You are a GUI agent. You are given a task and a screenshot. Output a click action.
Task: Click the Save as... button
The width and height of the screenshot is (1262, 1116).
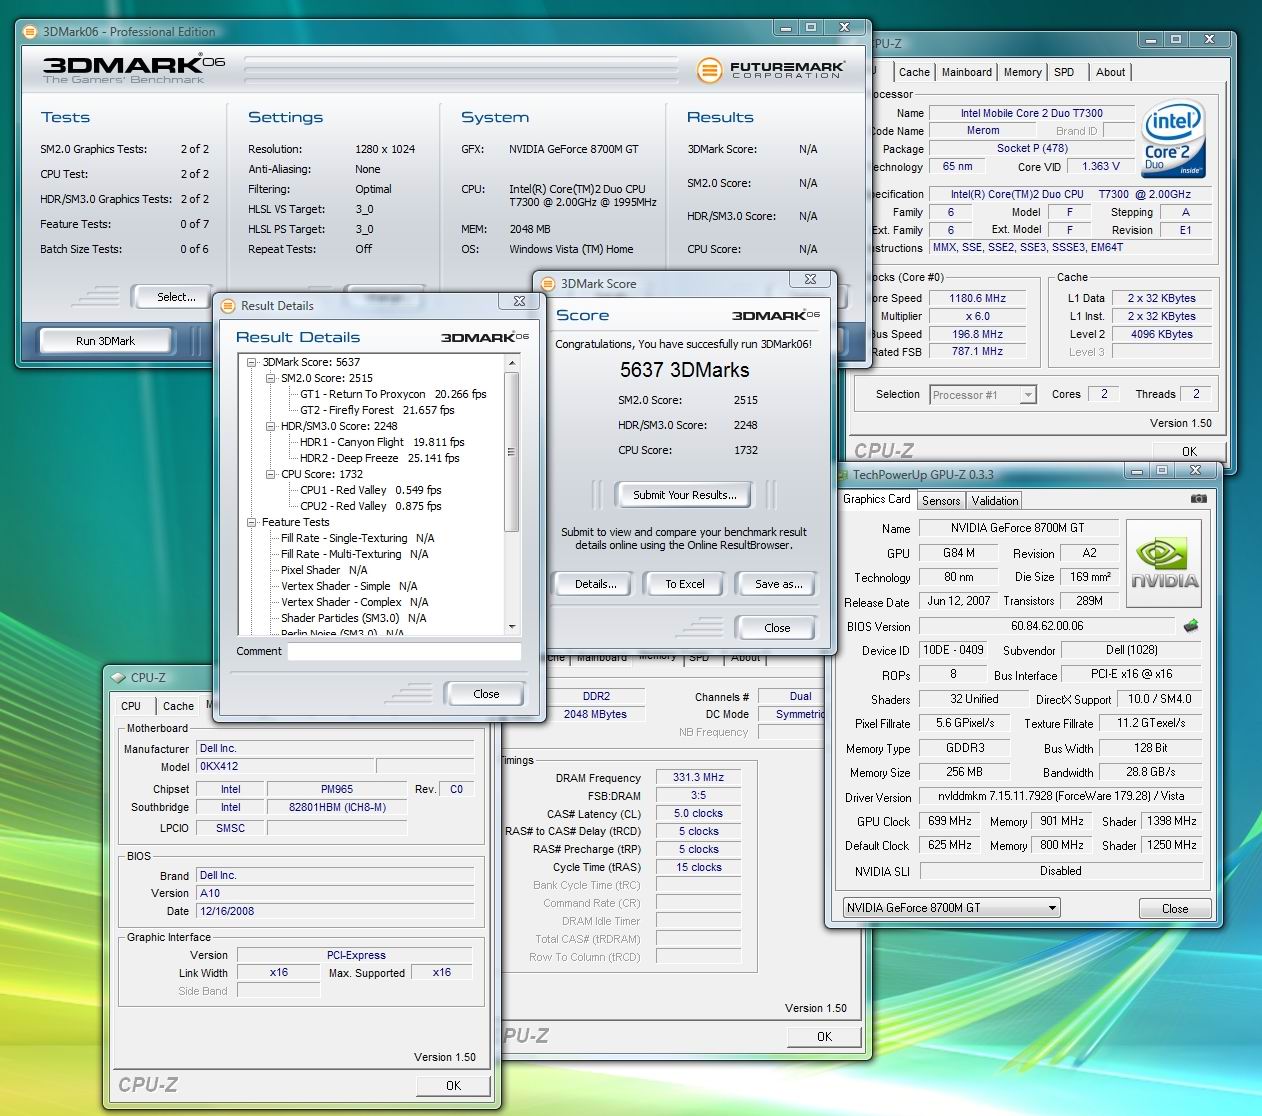(x=777, y=584)
